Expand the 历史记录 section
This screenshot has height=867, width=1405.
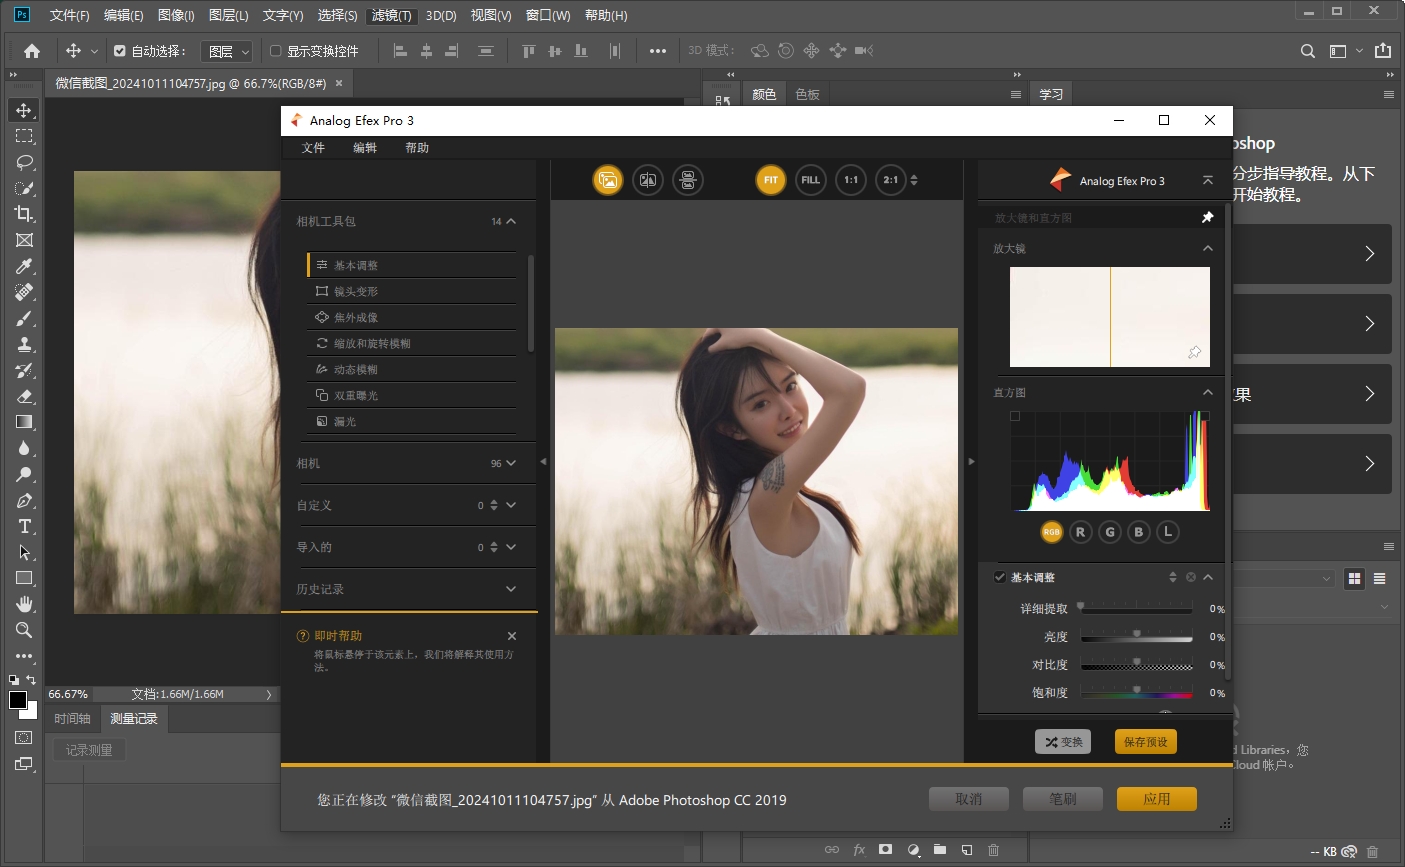511,589
